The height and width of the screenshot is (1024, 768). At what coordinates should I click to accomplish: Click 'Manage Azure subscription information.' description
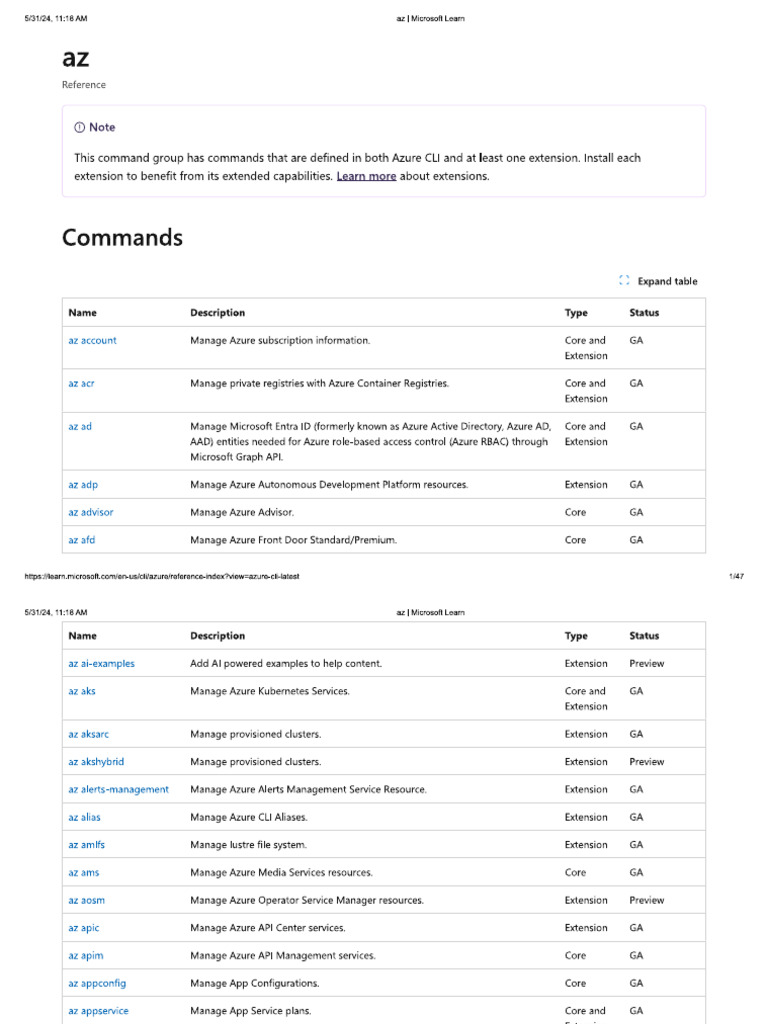point(280,340)
